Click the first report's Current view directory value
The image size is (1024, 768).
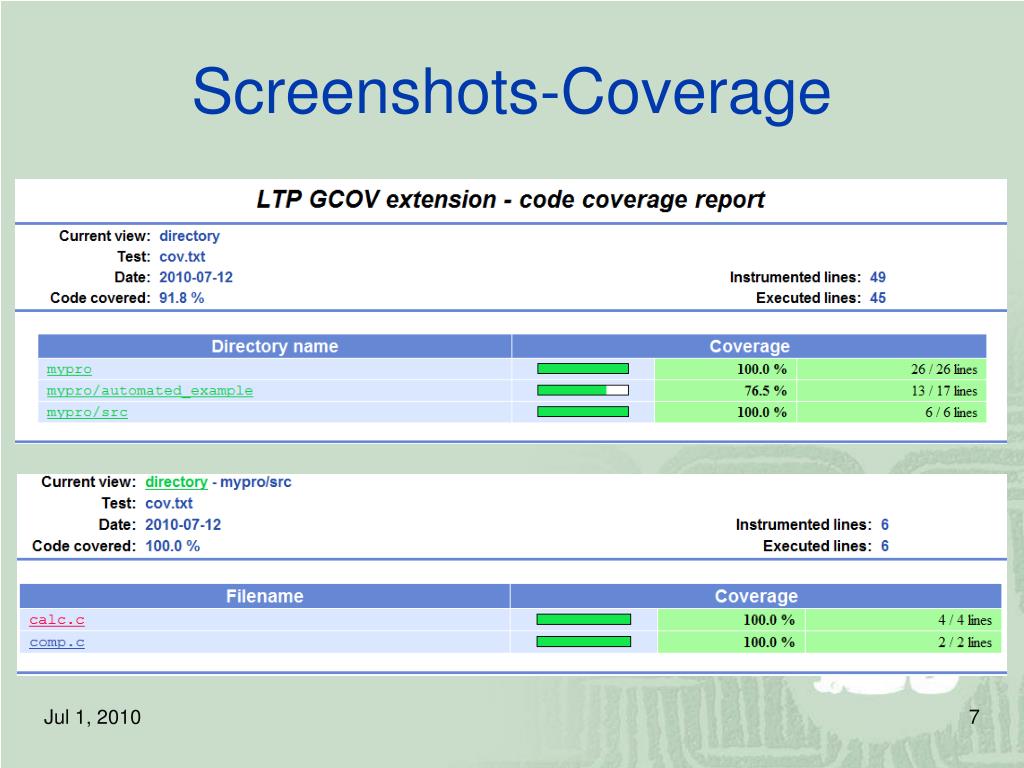coord(189,236)
